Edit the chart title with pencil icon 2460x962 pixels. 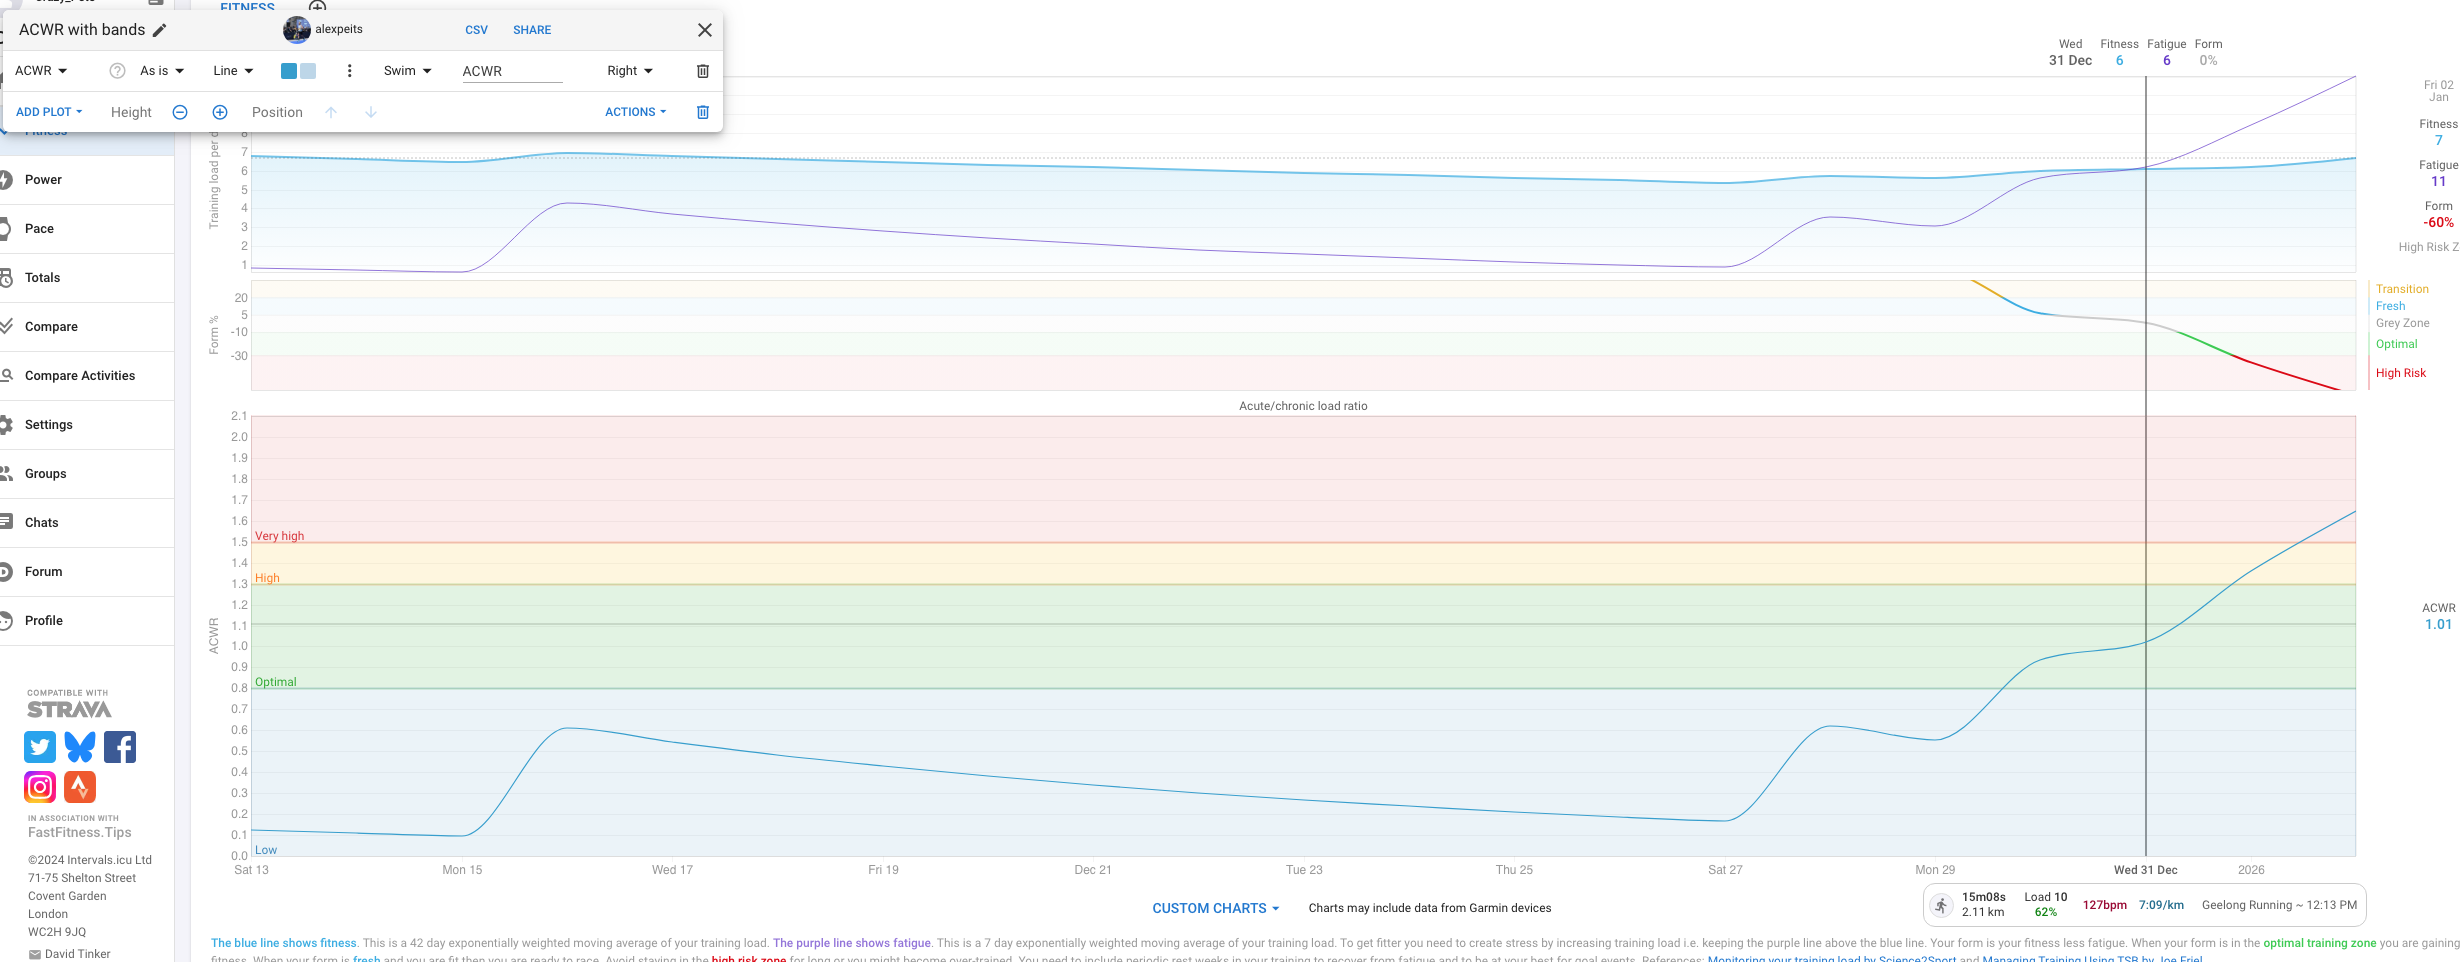[x=159, y=30]
